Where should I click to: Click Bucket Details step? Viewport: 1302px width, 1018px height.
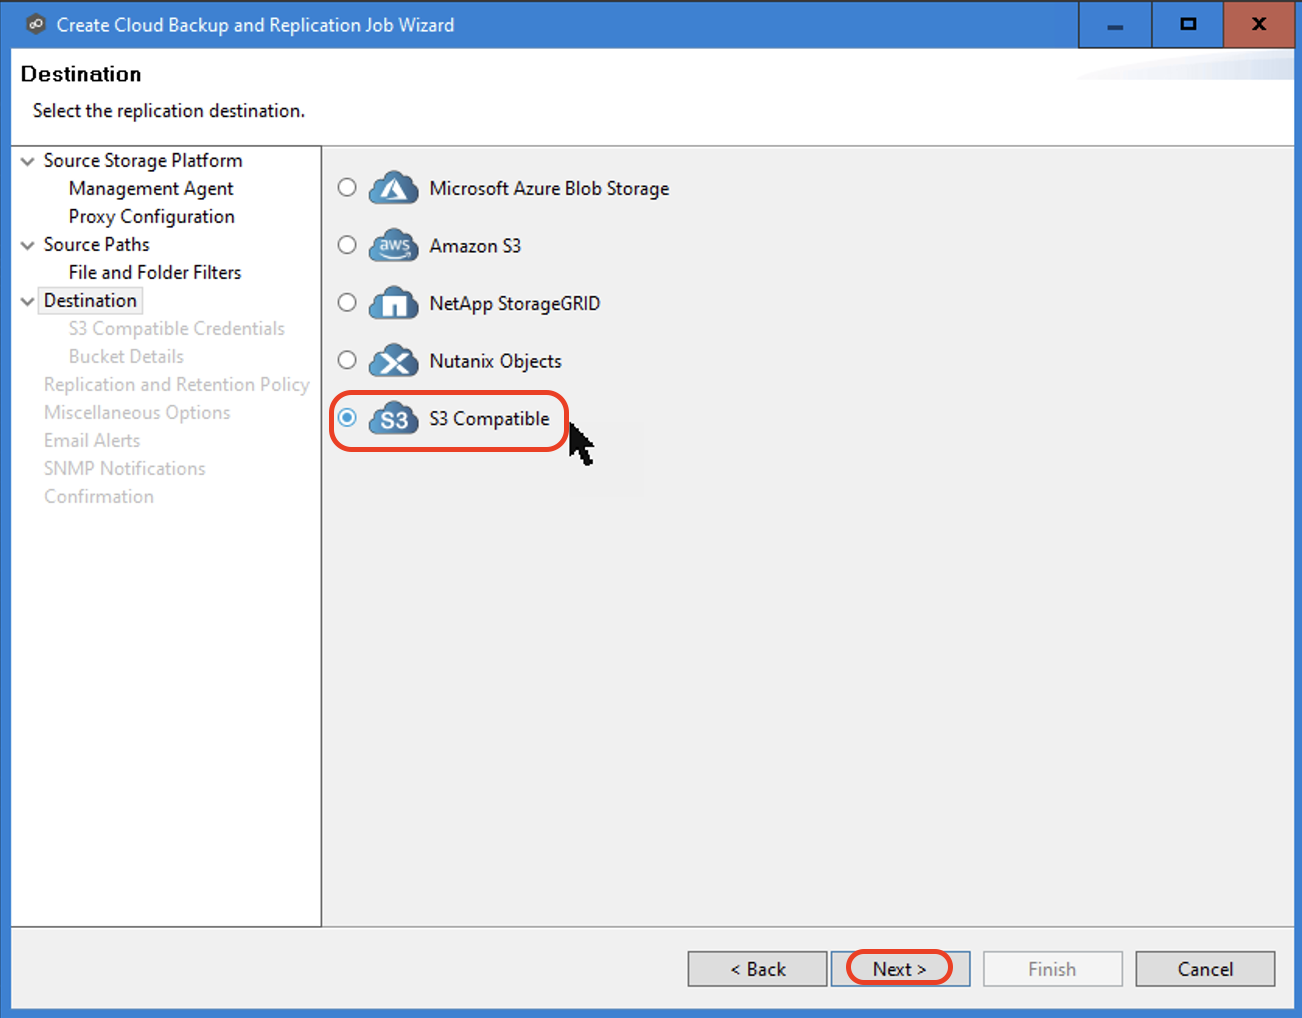point(126,356)
